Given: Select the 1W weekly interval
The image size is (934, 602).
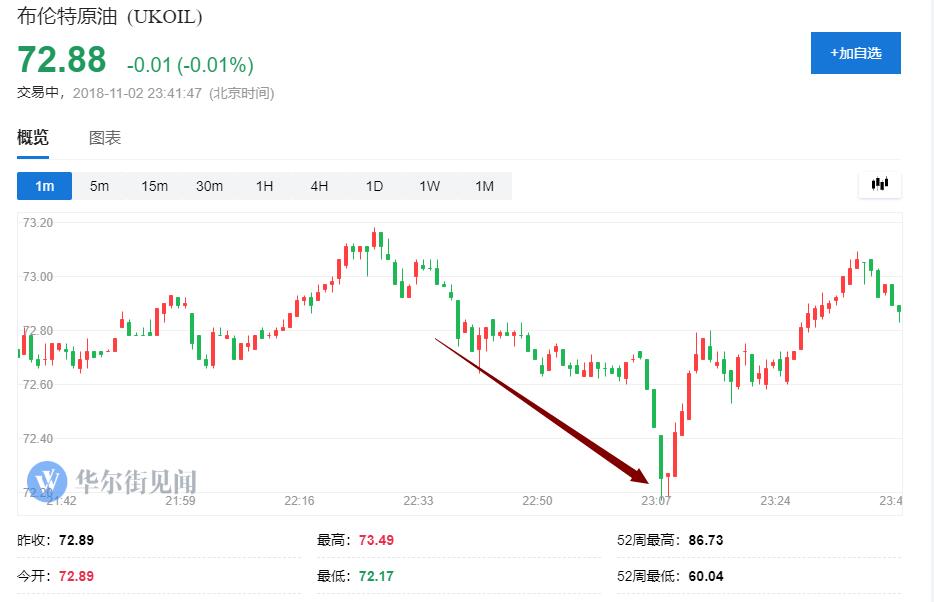Looking at the screenshot, I should (x=429, y=186).
